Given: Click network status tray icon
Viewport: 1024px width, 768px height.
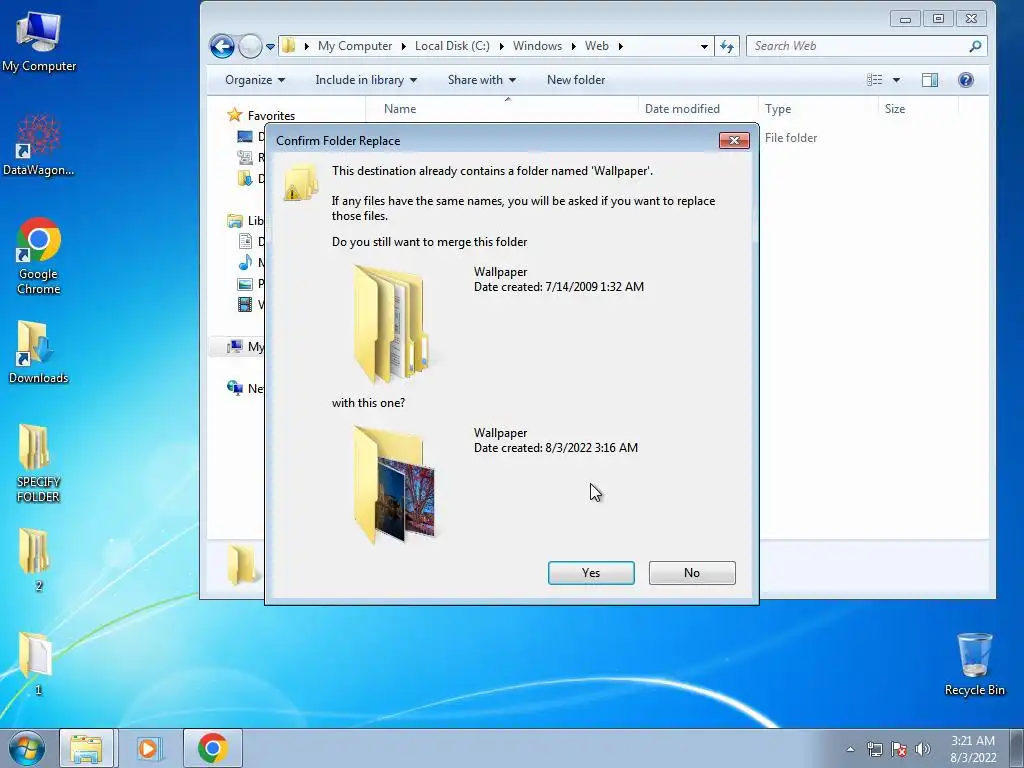Looking at the screenshot, I should click(x=874, y=749).
